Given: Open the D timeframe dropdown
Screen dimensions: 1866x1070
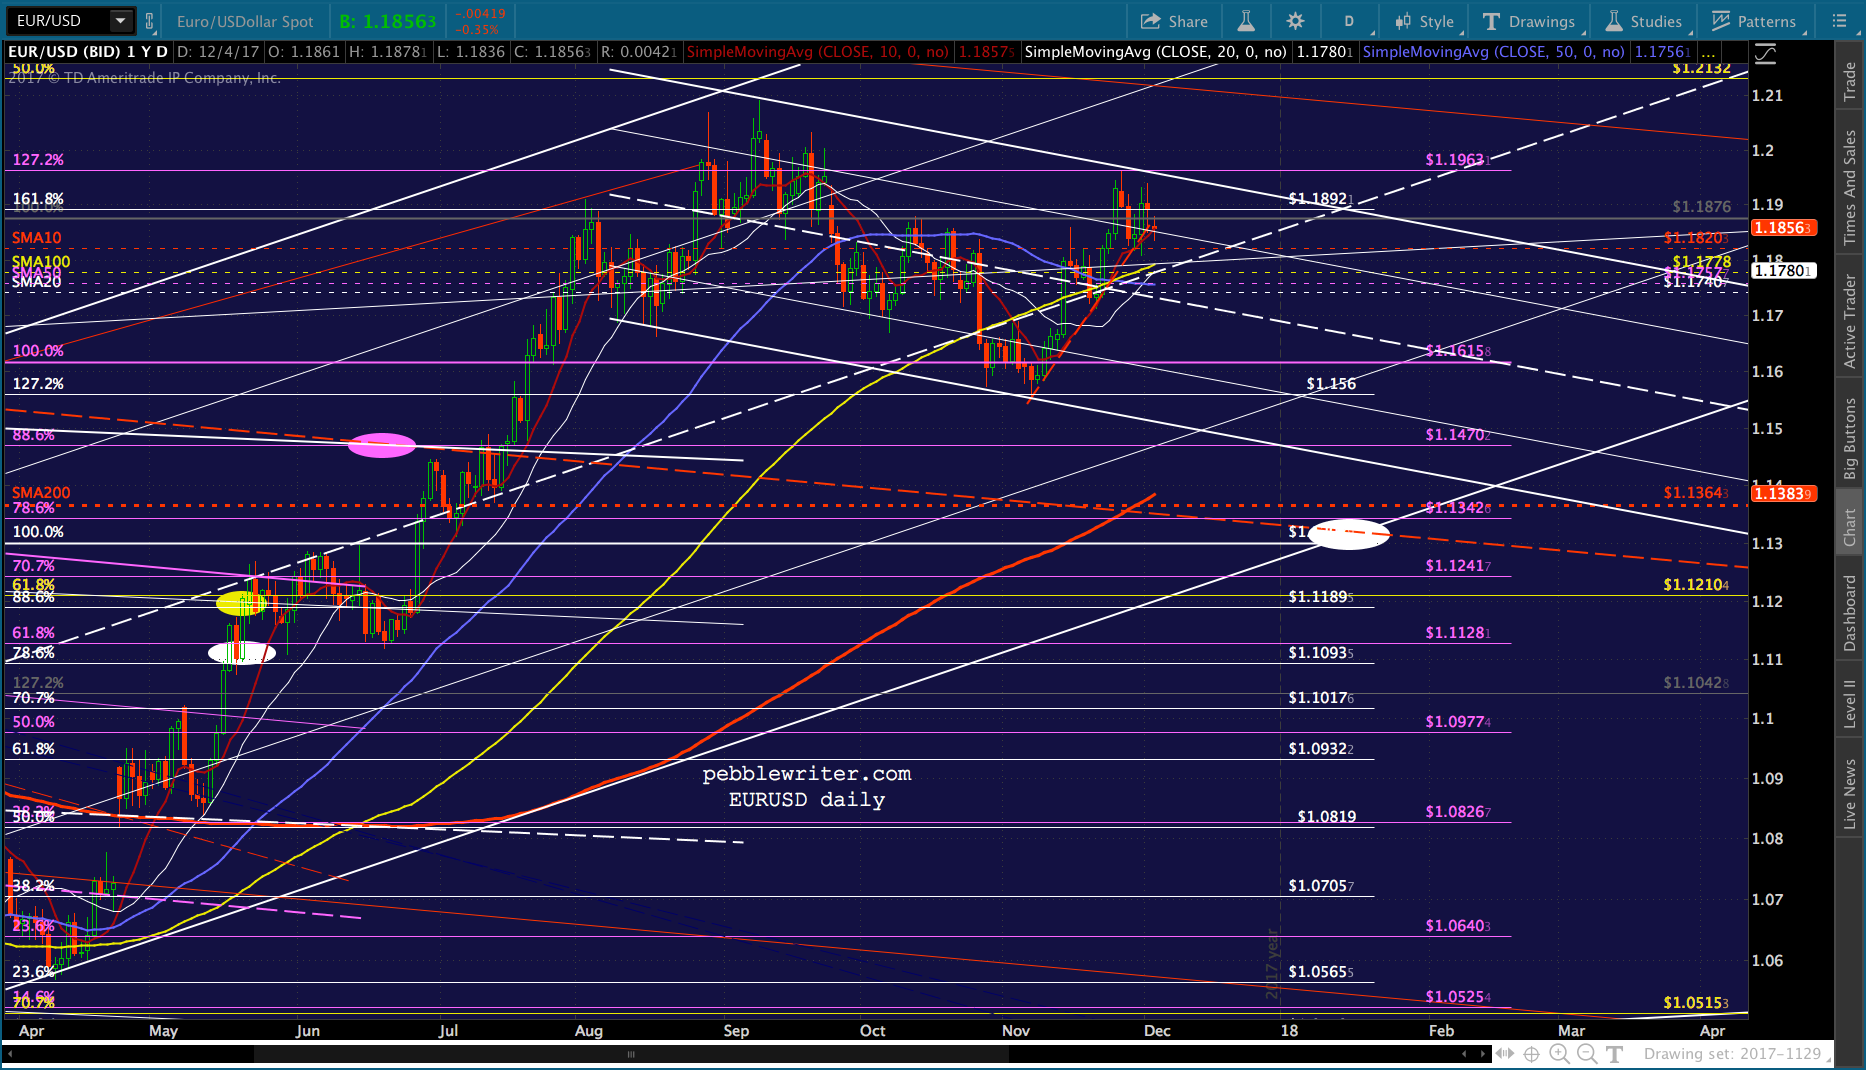Looking at the screenshot, I should coord(1348,21).
